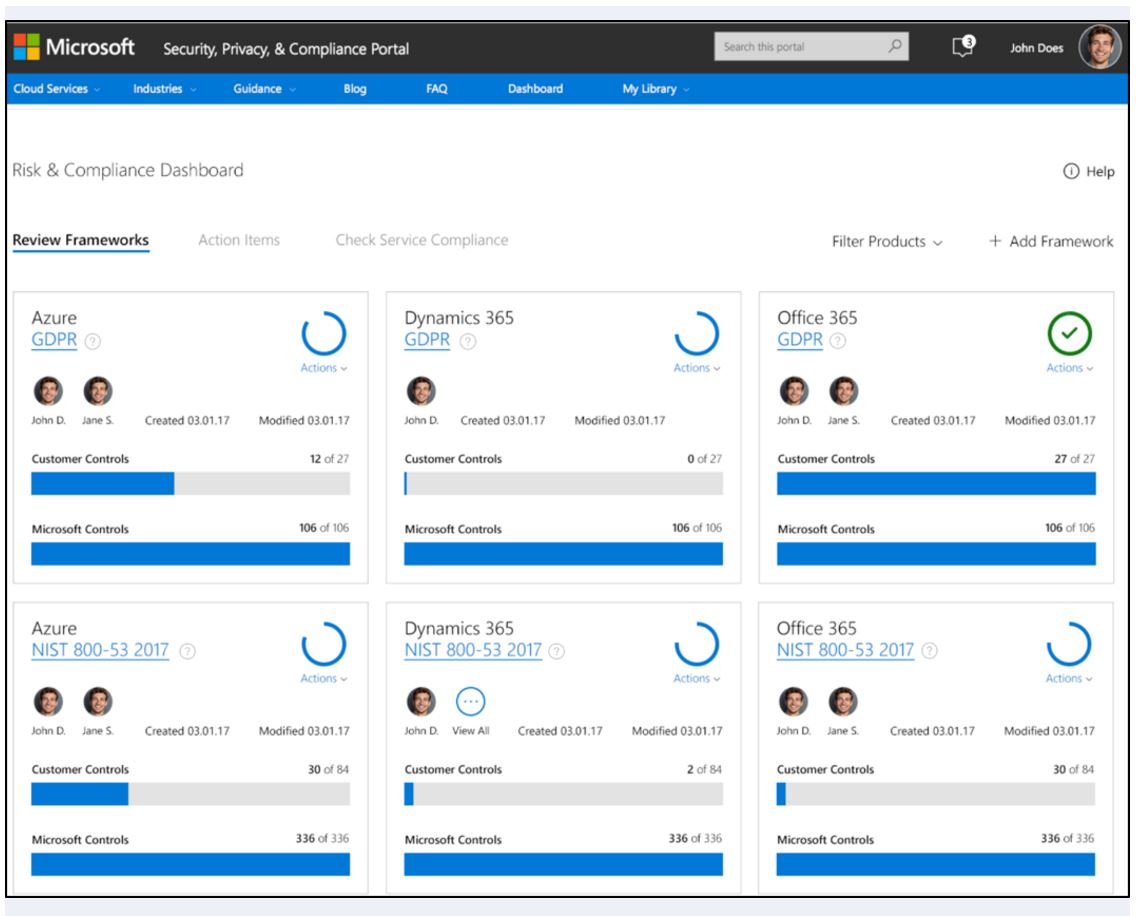Open the Dynamics 365 GDPR link
Image resolution: width=1136 pixels, height=916 pixels.
(x=427, y=339)
